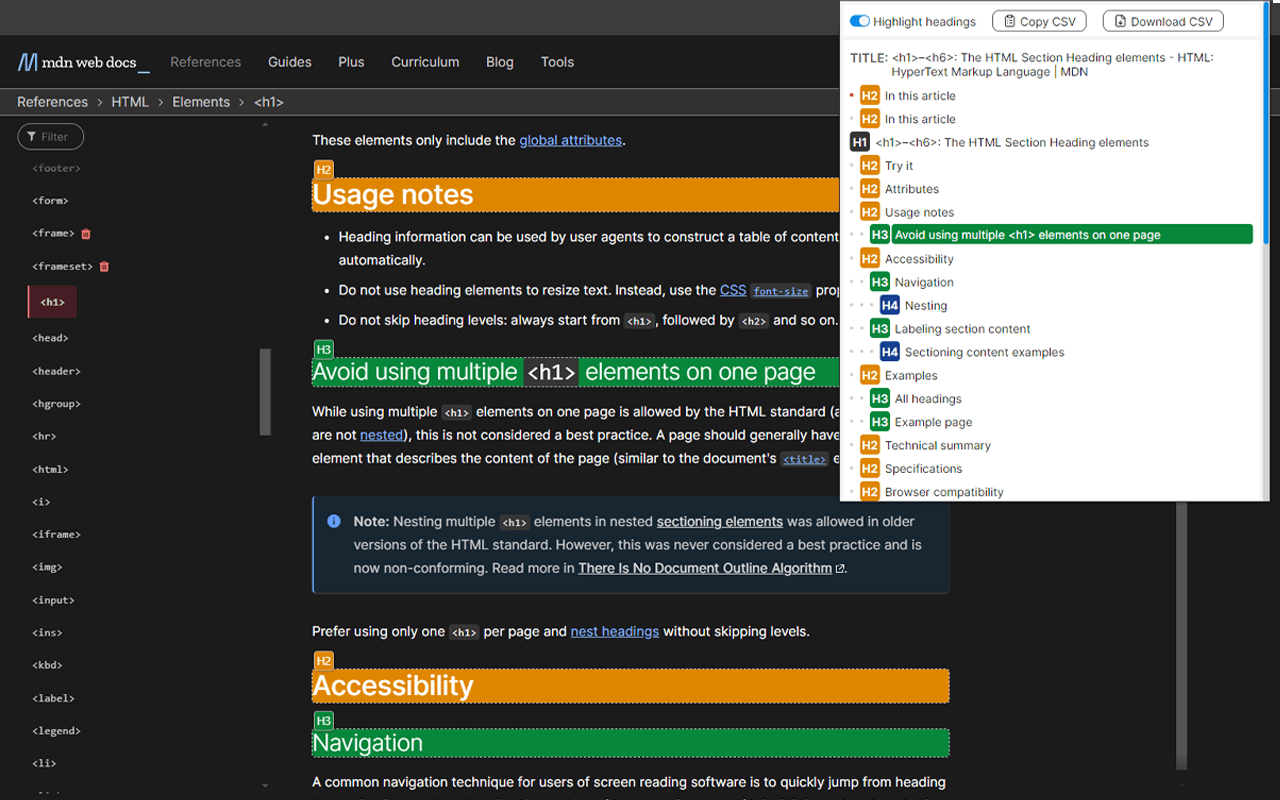The image size is (1280, 800).
Task: Open the References menu item
Action: click(x=205, y=62)
